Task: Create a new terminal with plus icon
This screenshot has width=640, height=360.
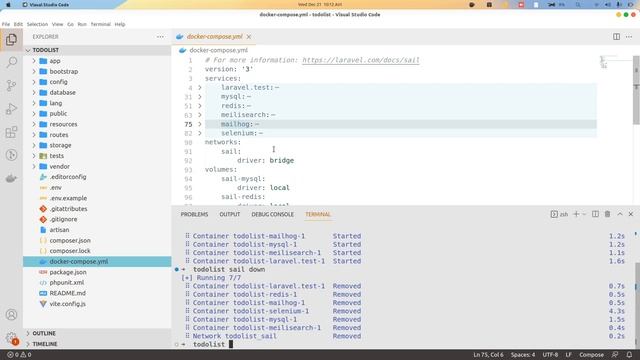Action: pos(576,214)
